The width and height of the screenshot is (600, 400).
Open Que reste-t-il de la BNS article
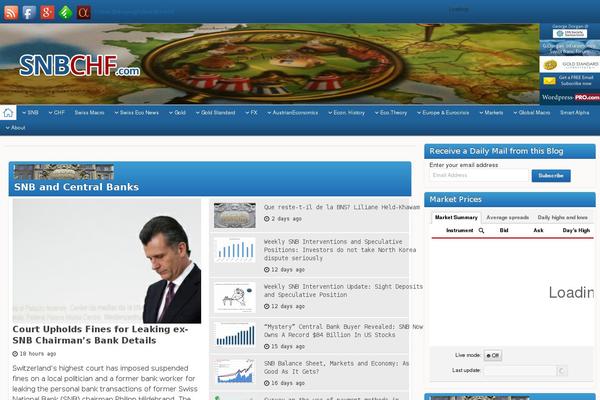point(341,207)
